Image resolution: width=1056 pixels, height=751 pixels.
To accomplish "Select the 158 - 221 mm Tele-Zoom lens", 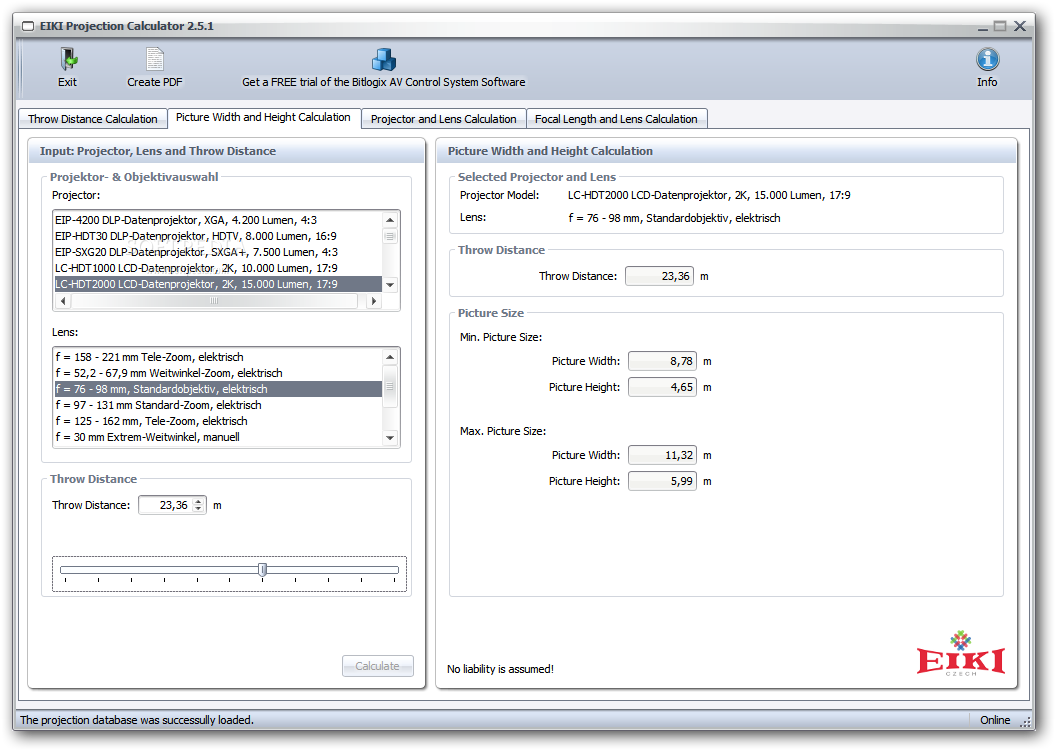I will click(x=218, y=357).
